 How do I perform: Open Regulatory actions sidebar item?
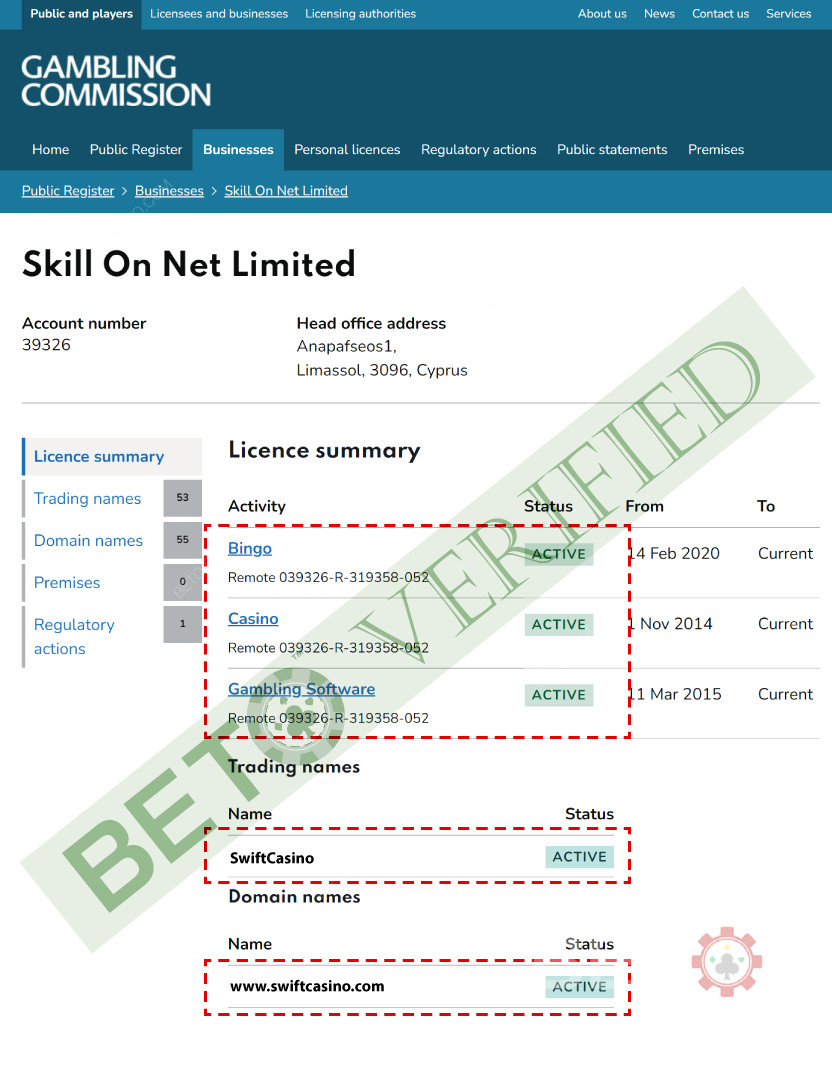[74, 637]
